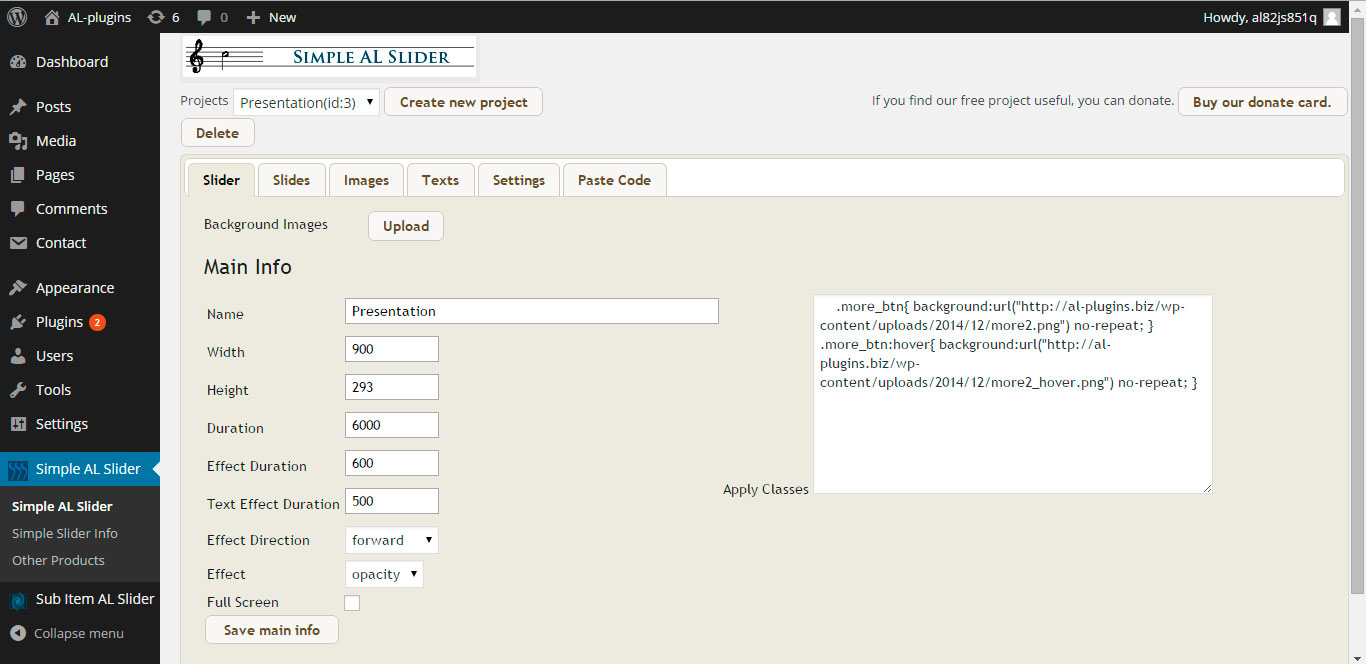Open the Other Products submenu link
Viewport: 1366px width, 664px height.
point(58,560)
